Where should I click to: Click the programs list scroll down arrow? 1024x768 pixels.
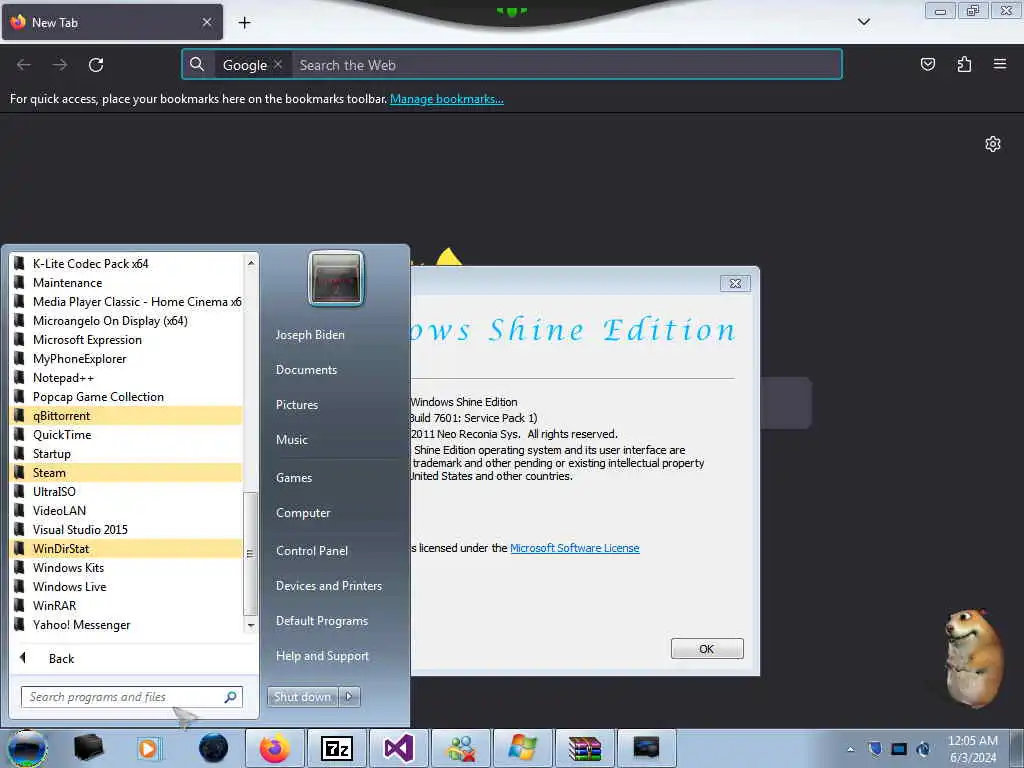pyautogui.click(x=251, y=625)
